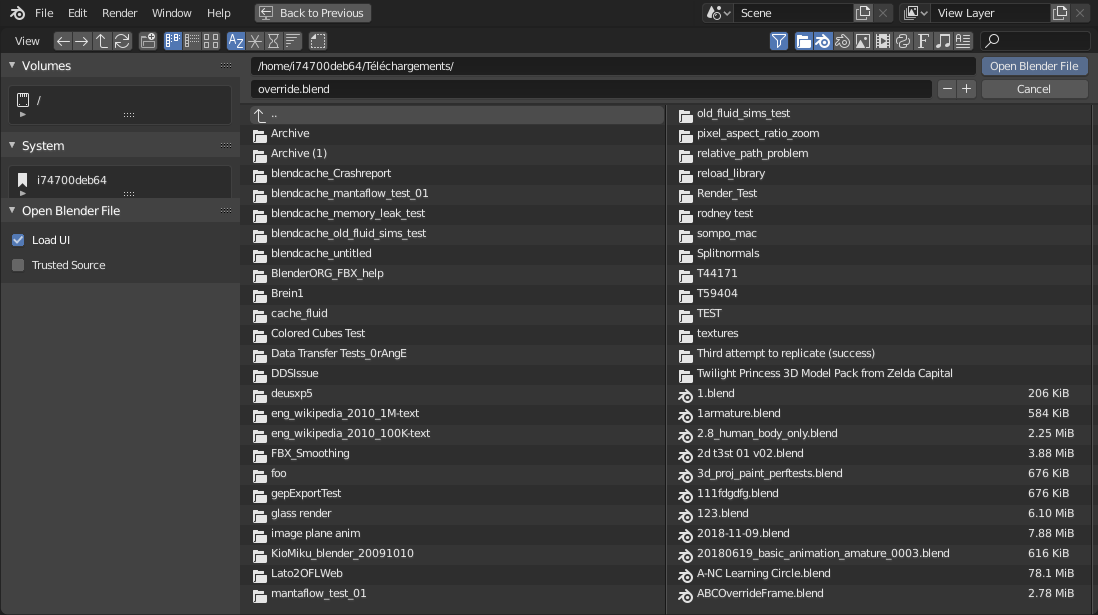
Task: Open the Window menu
Action: coord(172,13)
